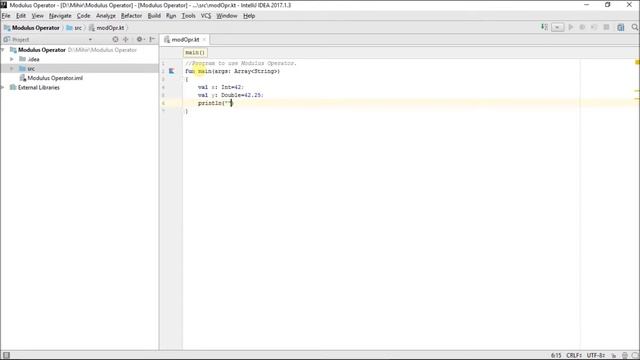Click src breadcrumb in navigation bar
Viewport: 640px width, 360px height.
point(74,28)
